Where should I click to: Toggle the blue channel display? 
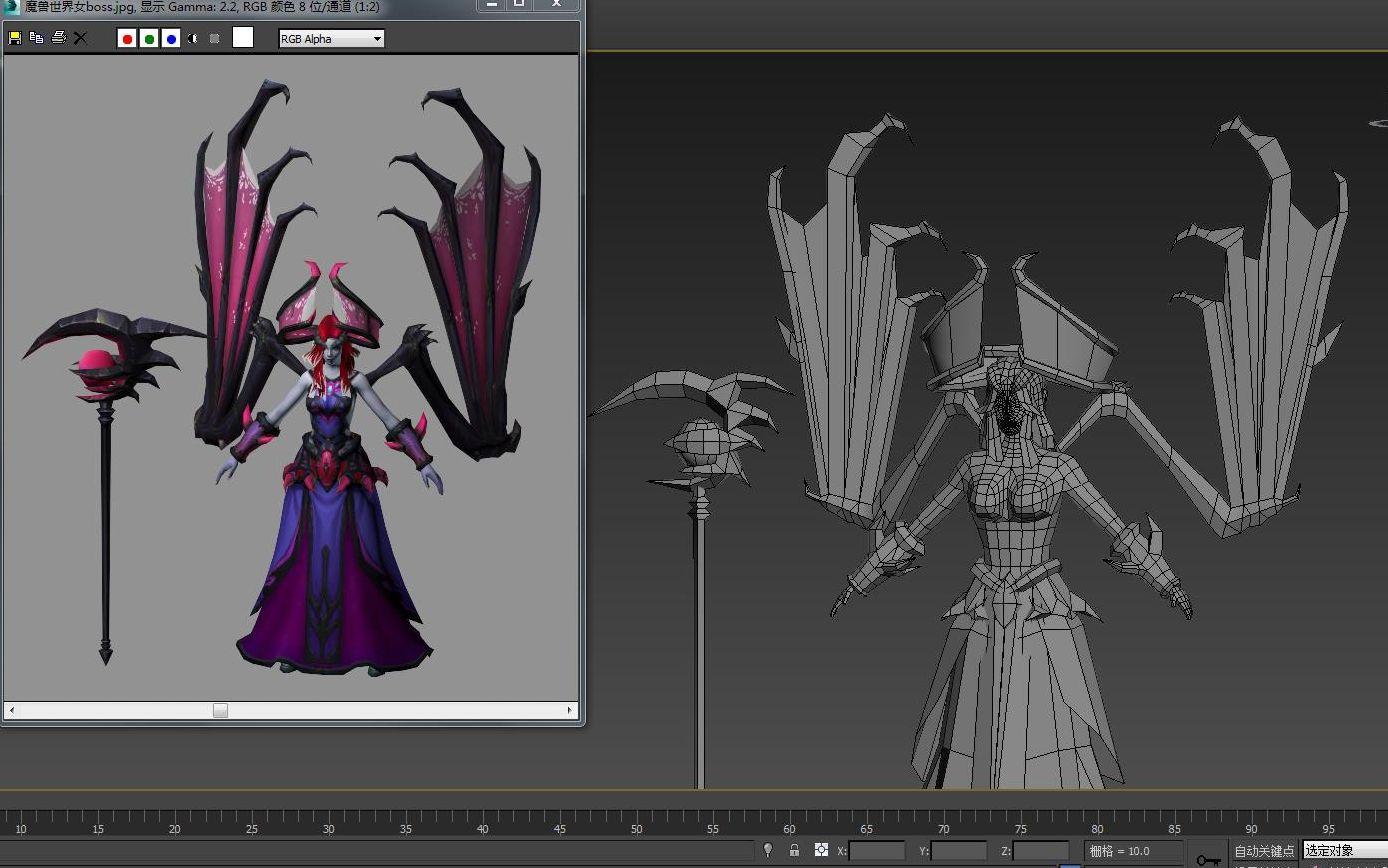171,39
